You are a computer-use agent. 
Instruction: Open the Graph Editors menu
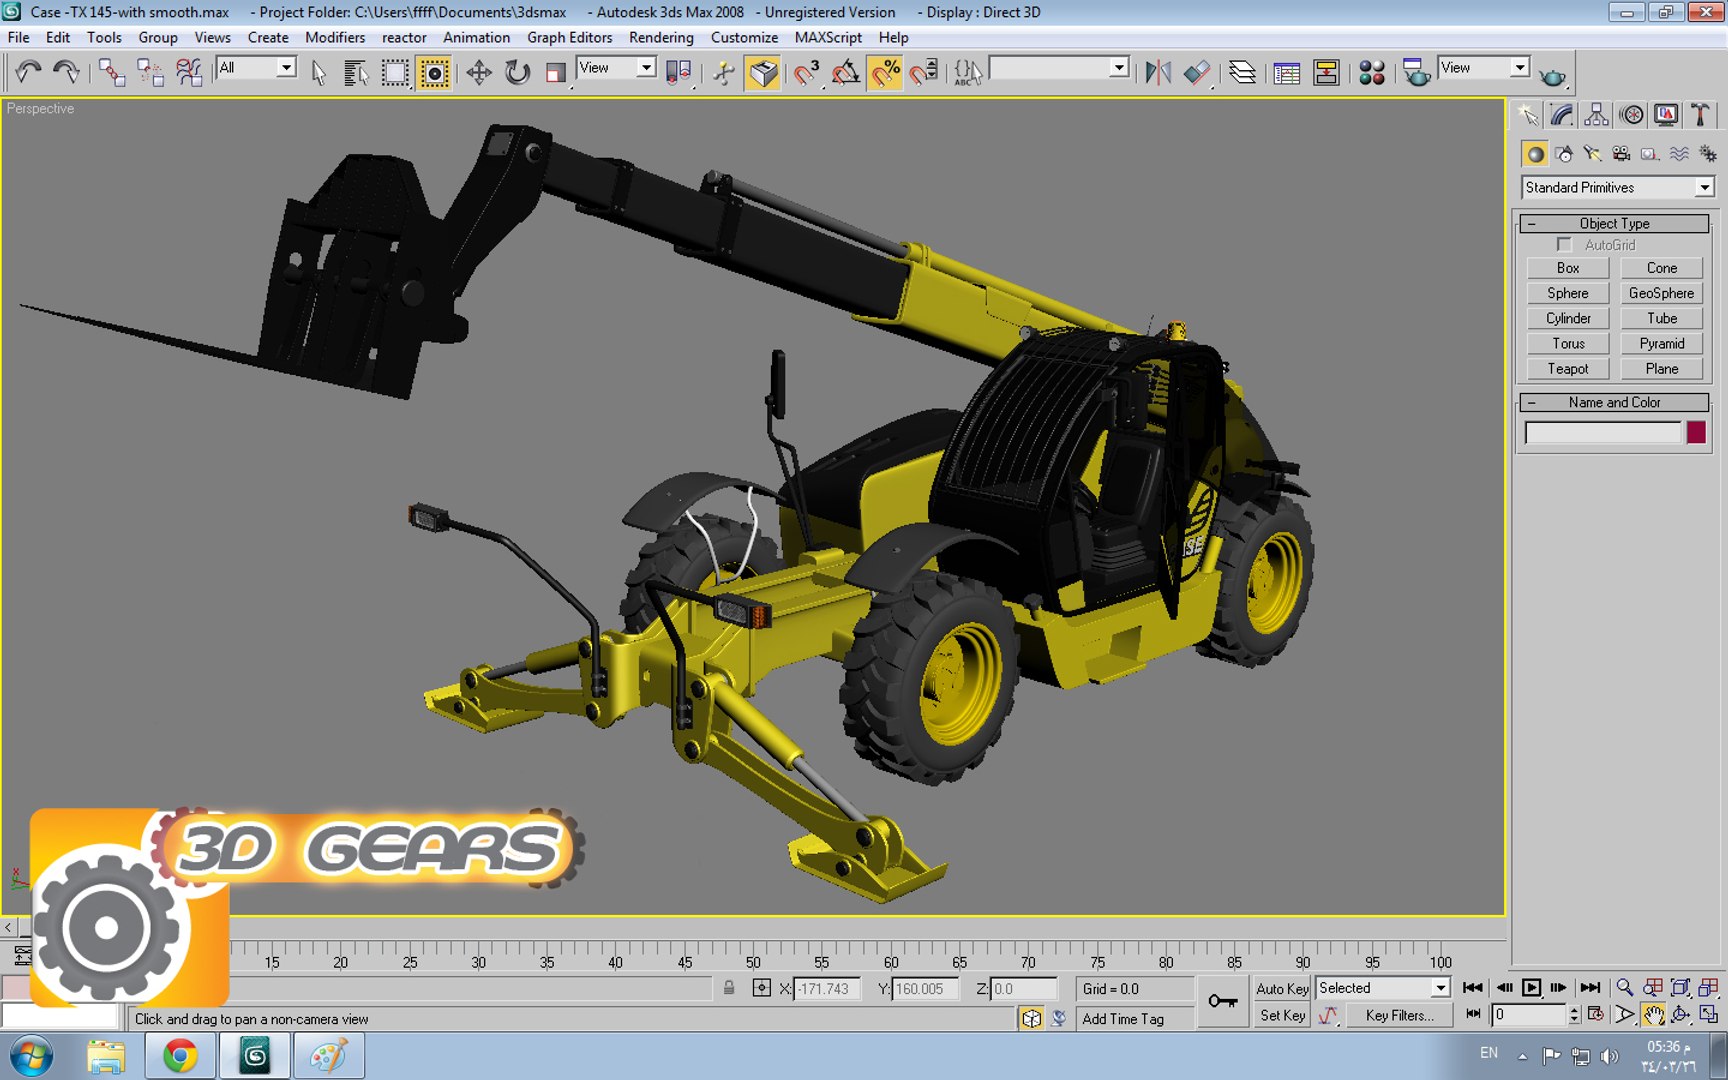(569, 37)
